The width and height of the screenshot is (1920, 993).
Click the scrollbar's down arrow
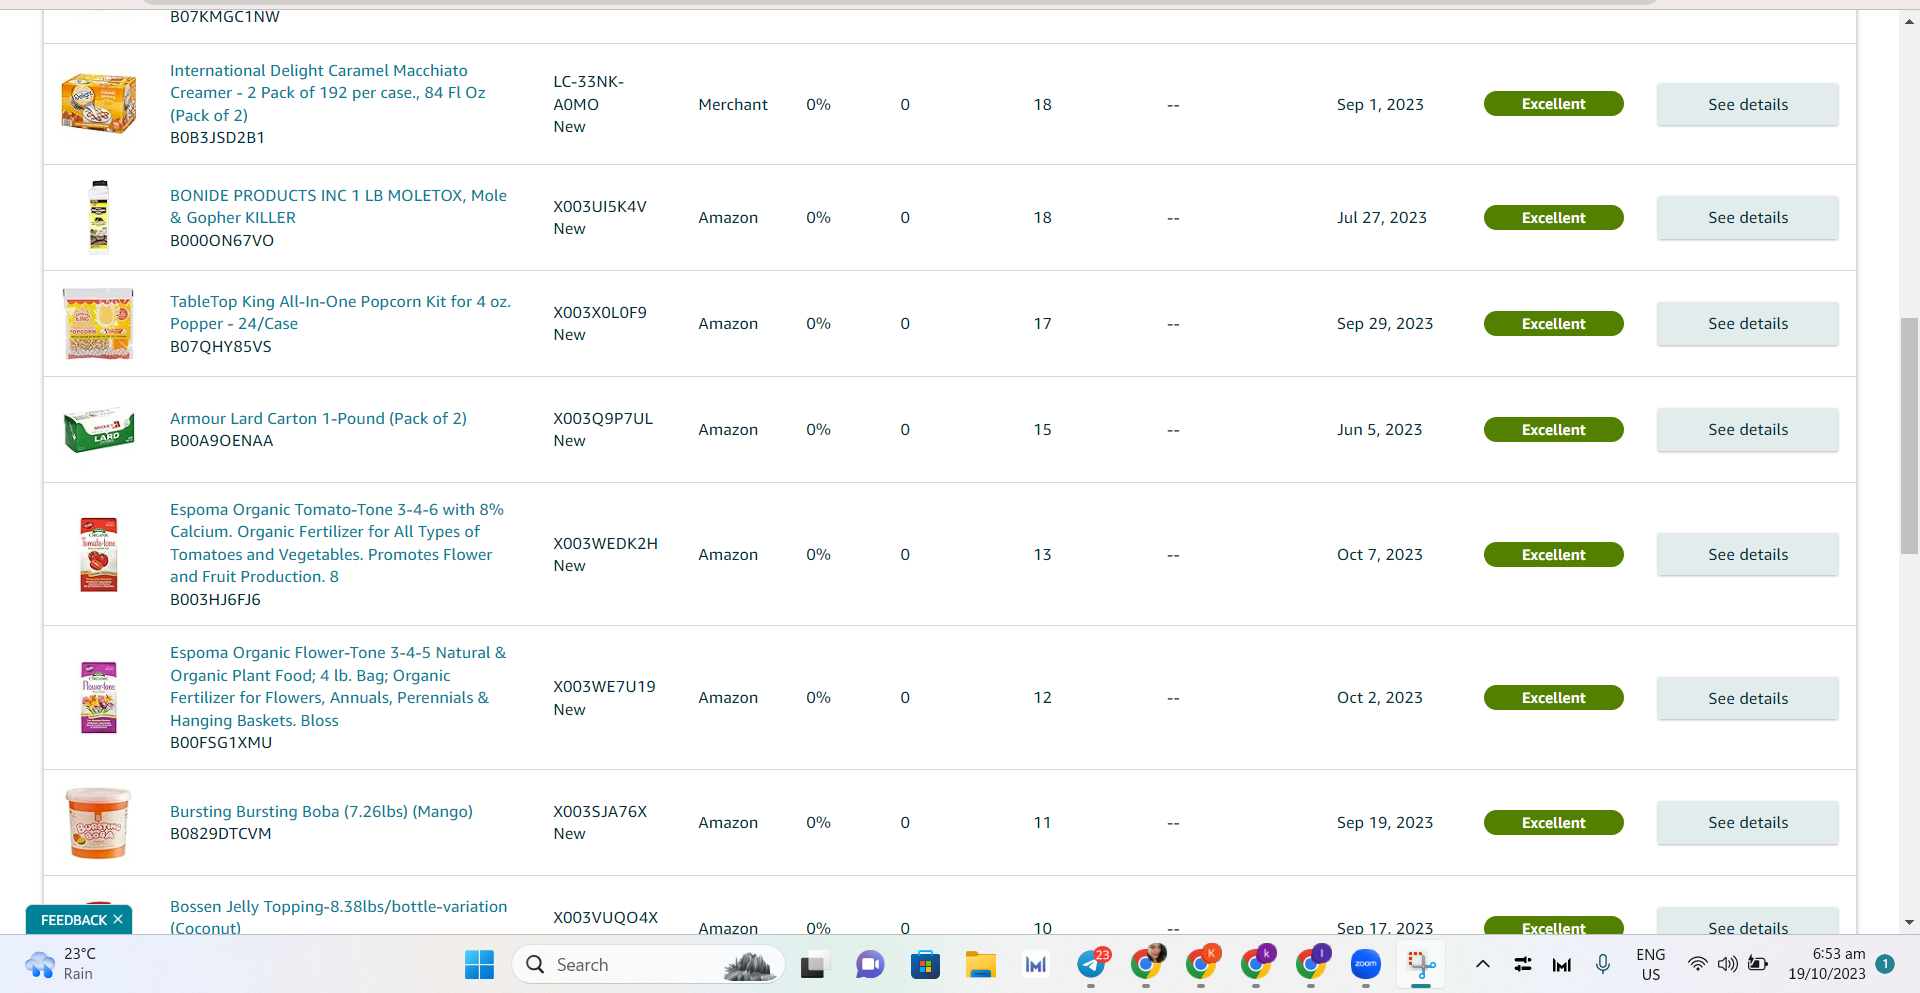pos(1909,922)
